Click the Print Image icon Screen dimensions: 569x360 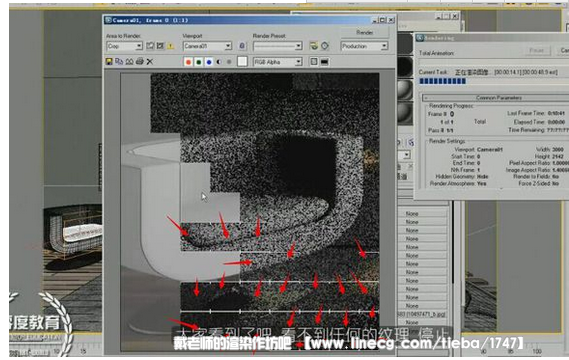(x=140, y=62)
